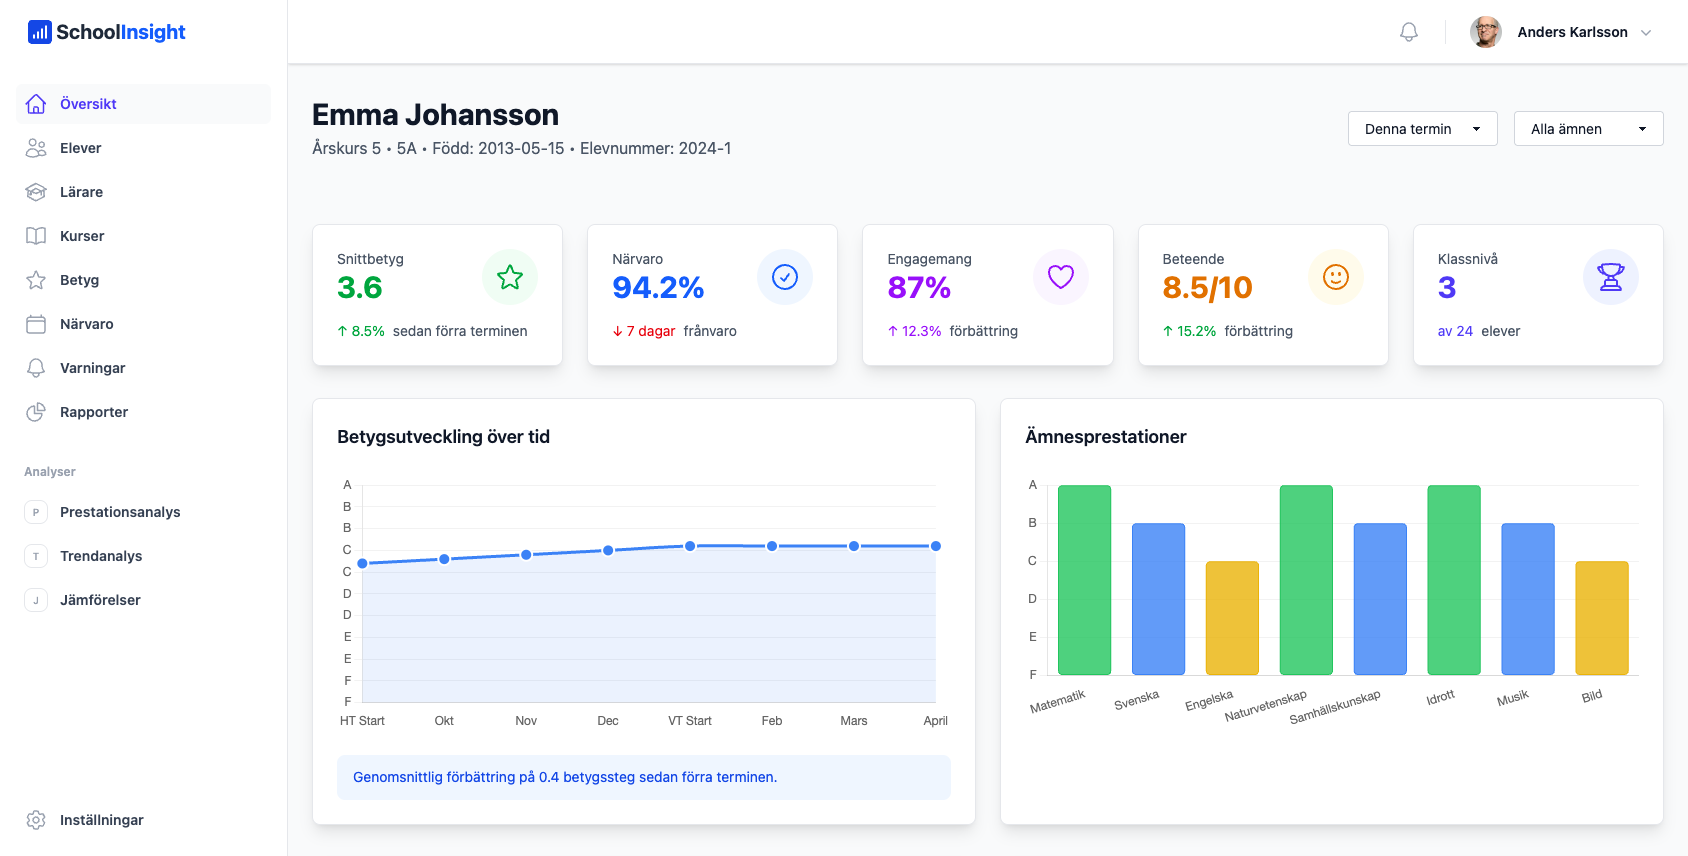Click the SchoolInsight logo icon
The height and width of the screenshot is (856, 1688).
(x=39, y=32)
